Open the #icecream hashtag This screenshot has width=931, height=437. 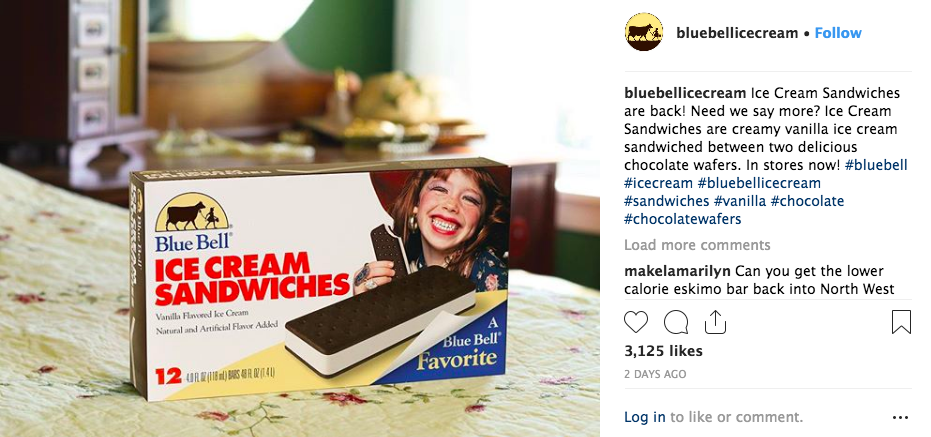click(x=658, y=183)
